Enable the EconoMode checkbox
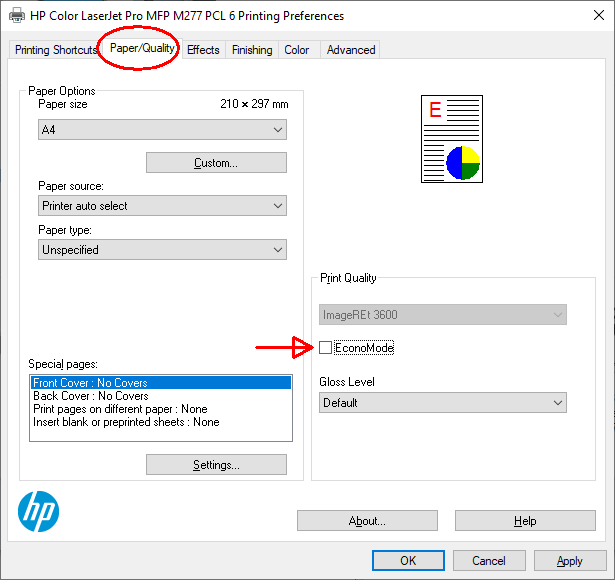 point(325,347)
